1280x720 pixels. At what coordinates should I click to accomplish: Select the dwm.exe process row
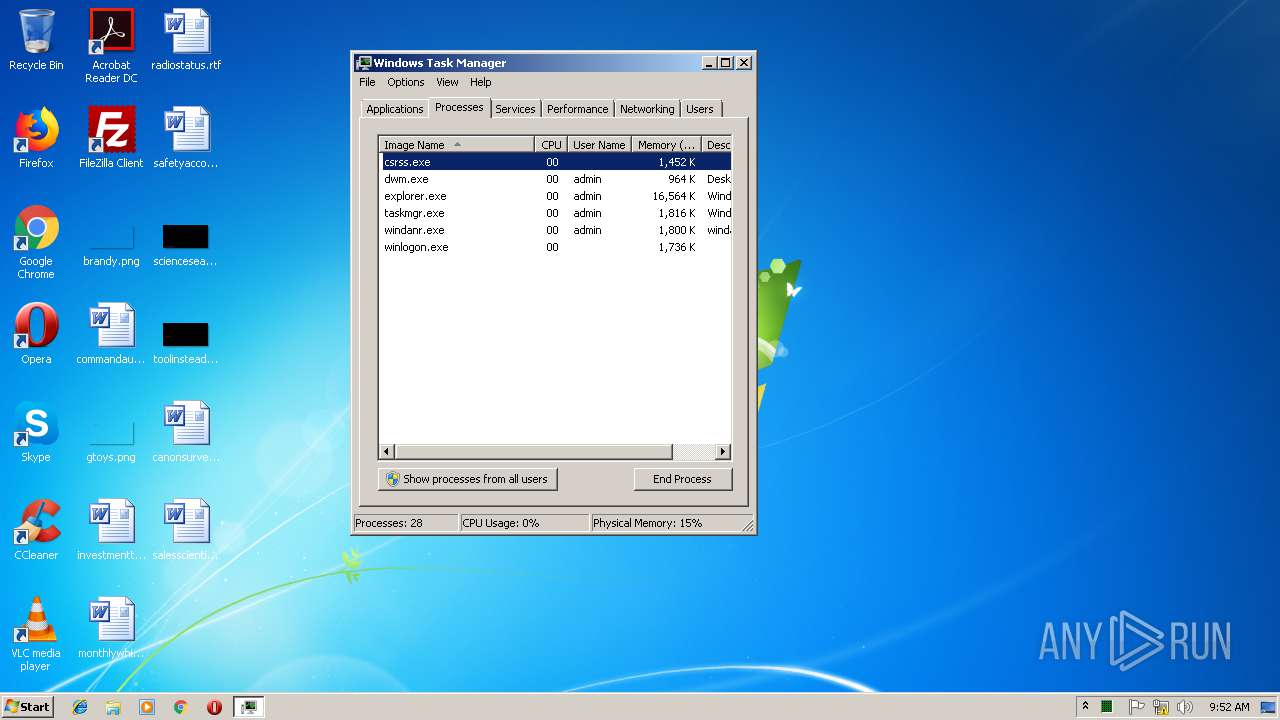[x=555, y=179]
